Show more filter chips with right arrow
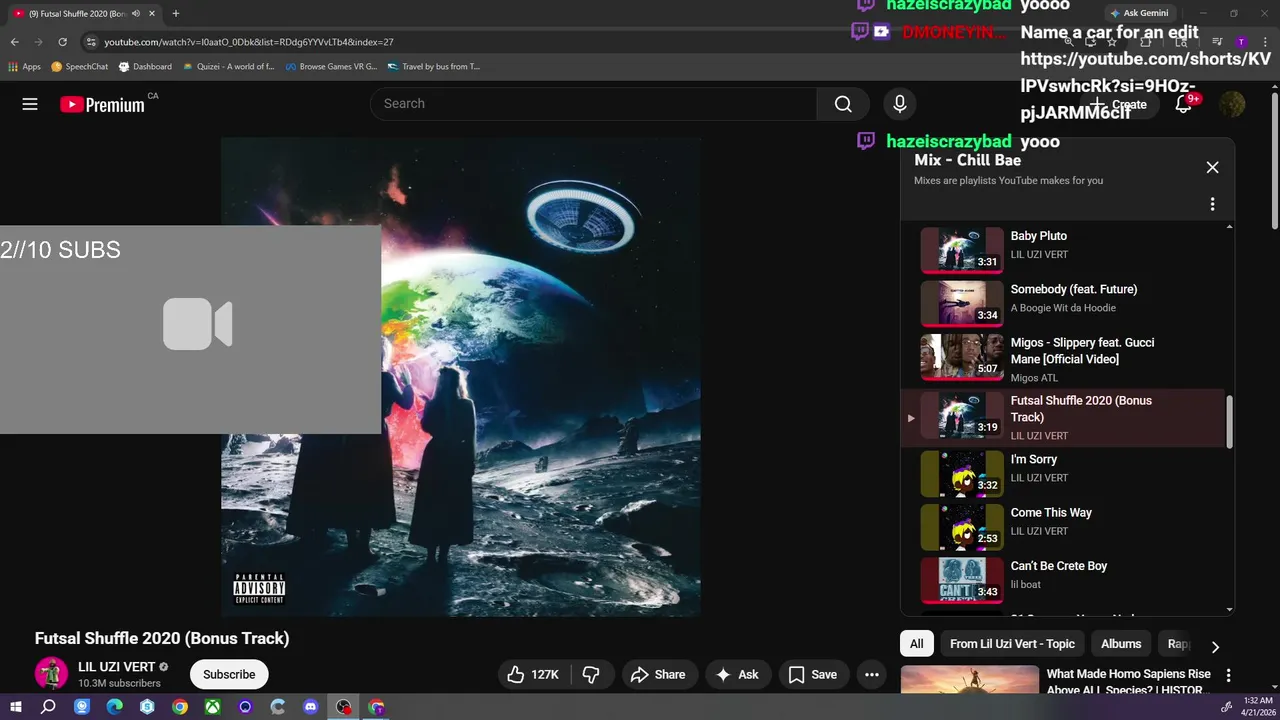Image resolution: width=1280 pixels, height=720 pixels. click(x=1215, y=646)
